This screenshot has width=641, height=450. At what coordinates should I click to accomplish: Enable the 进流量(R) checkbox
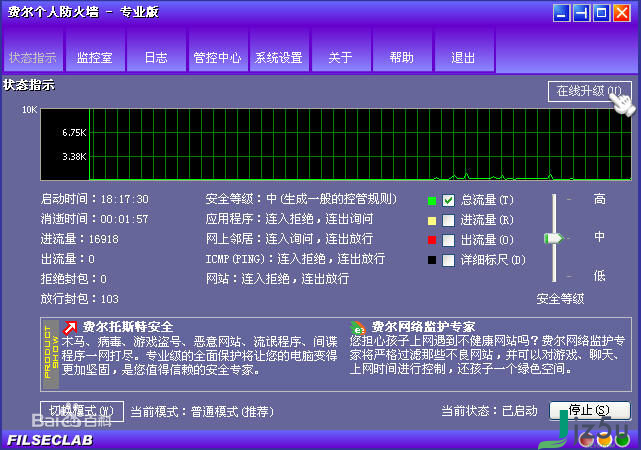(448, 220)
